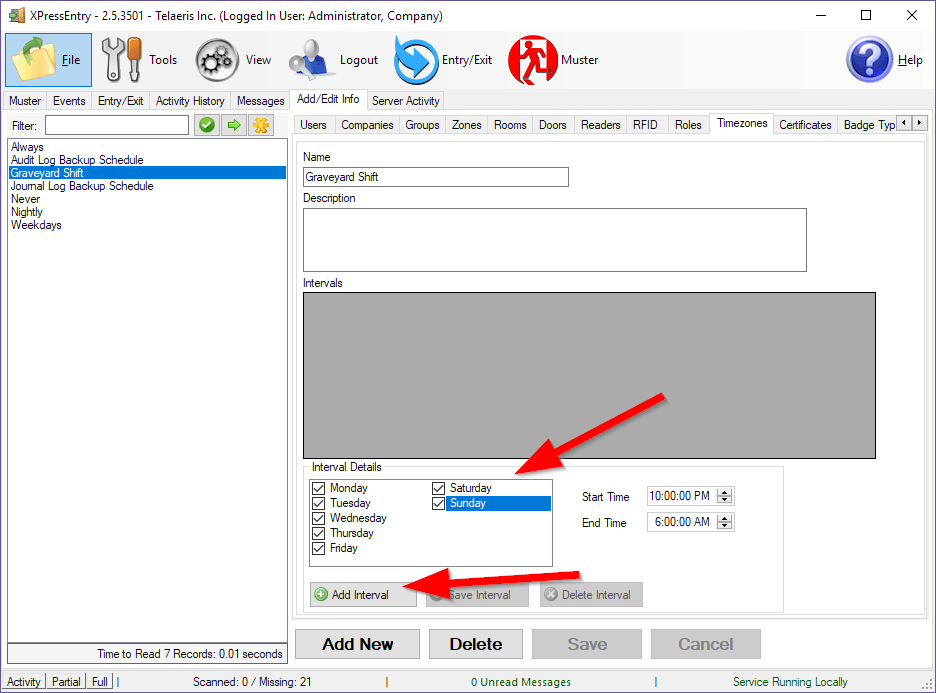Switch to the Server Activity tab
This screenshot has height=693, width=936.
click(x=405, y=100)
